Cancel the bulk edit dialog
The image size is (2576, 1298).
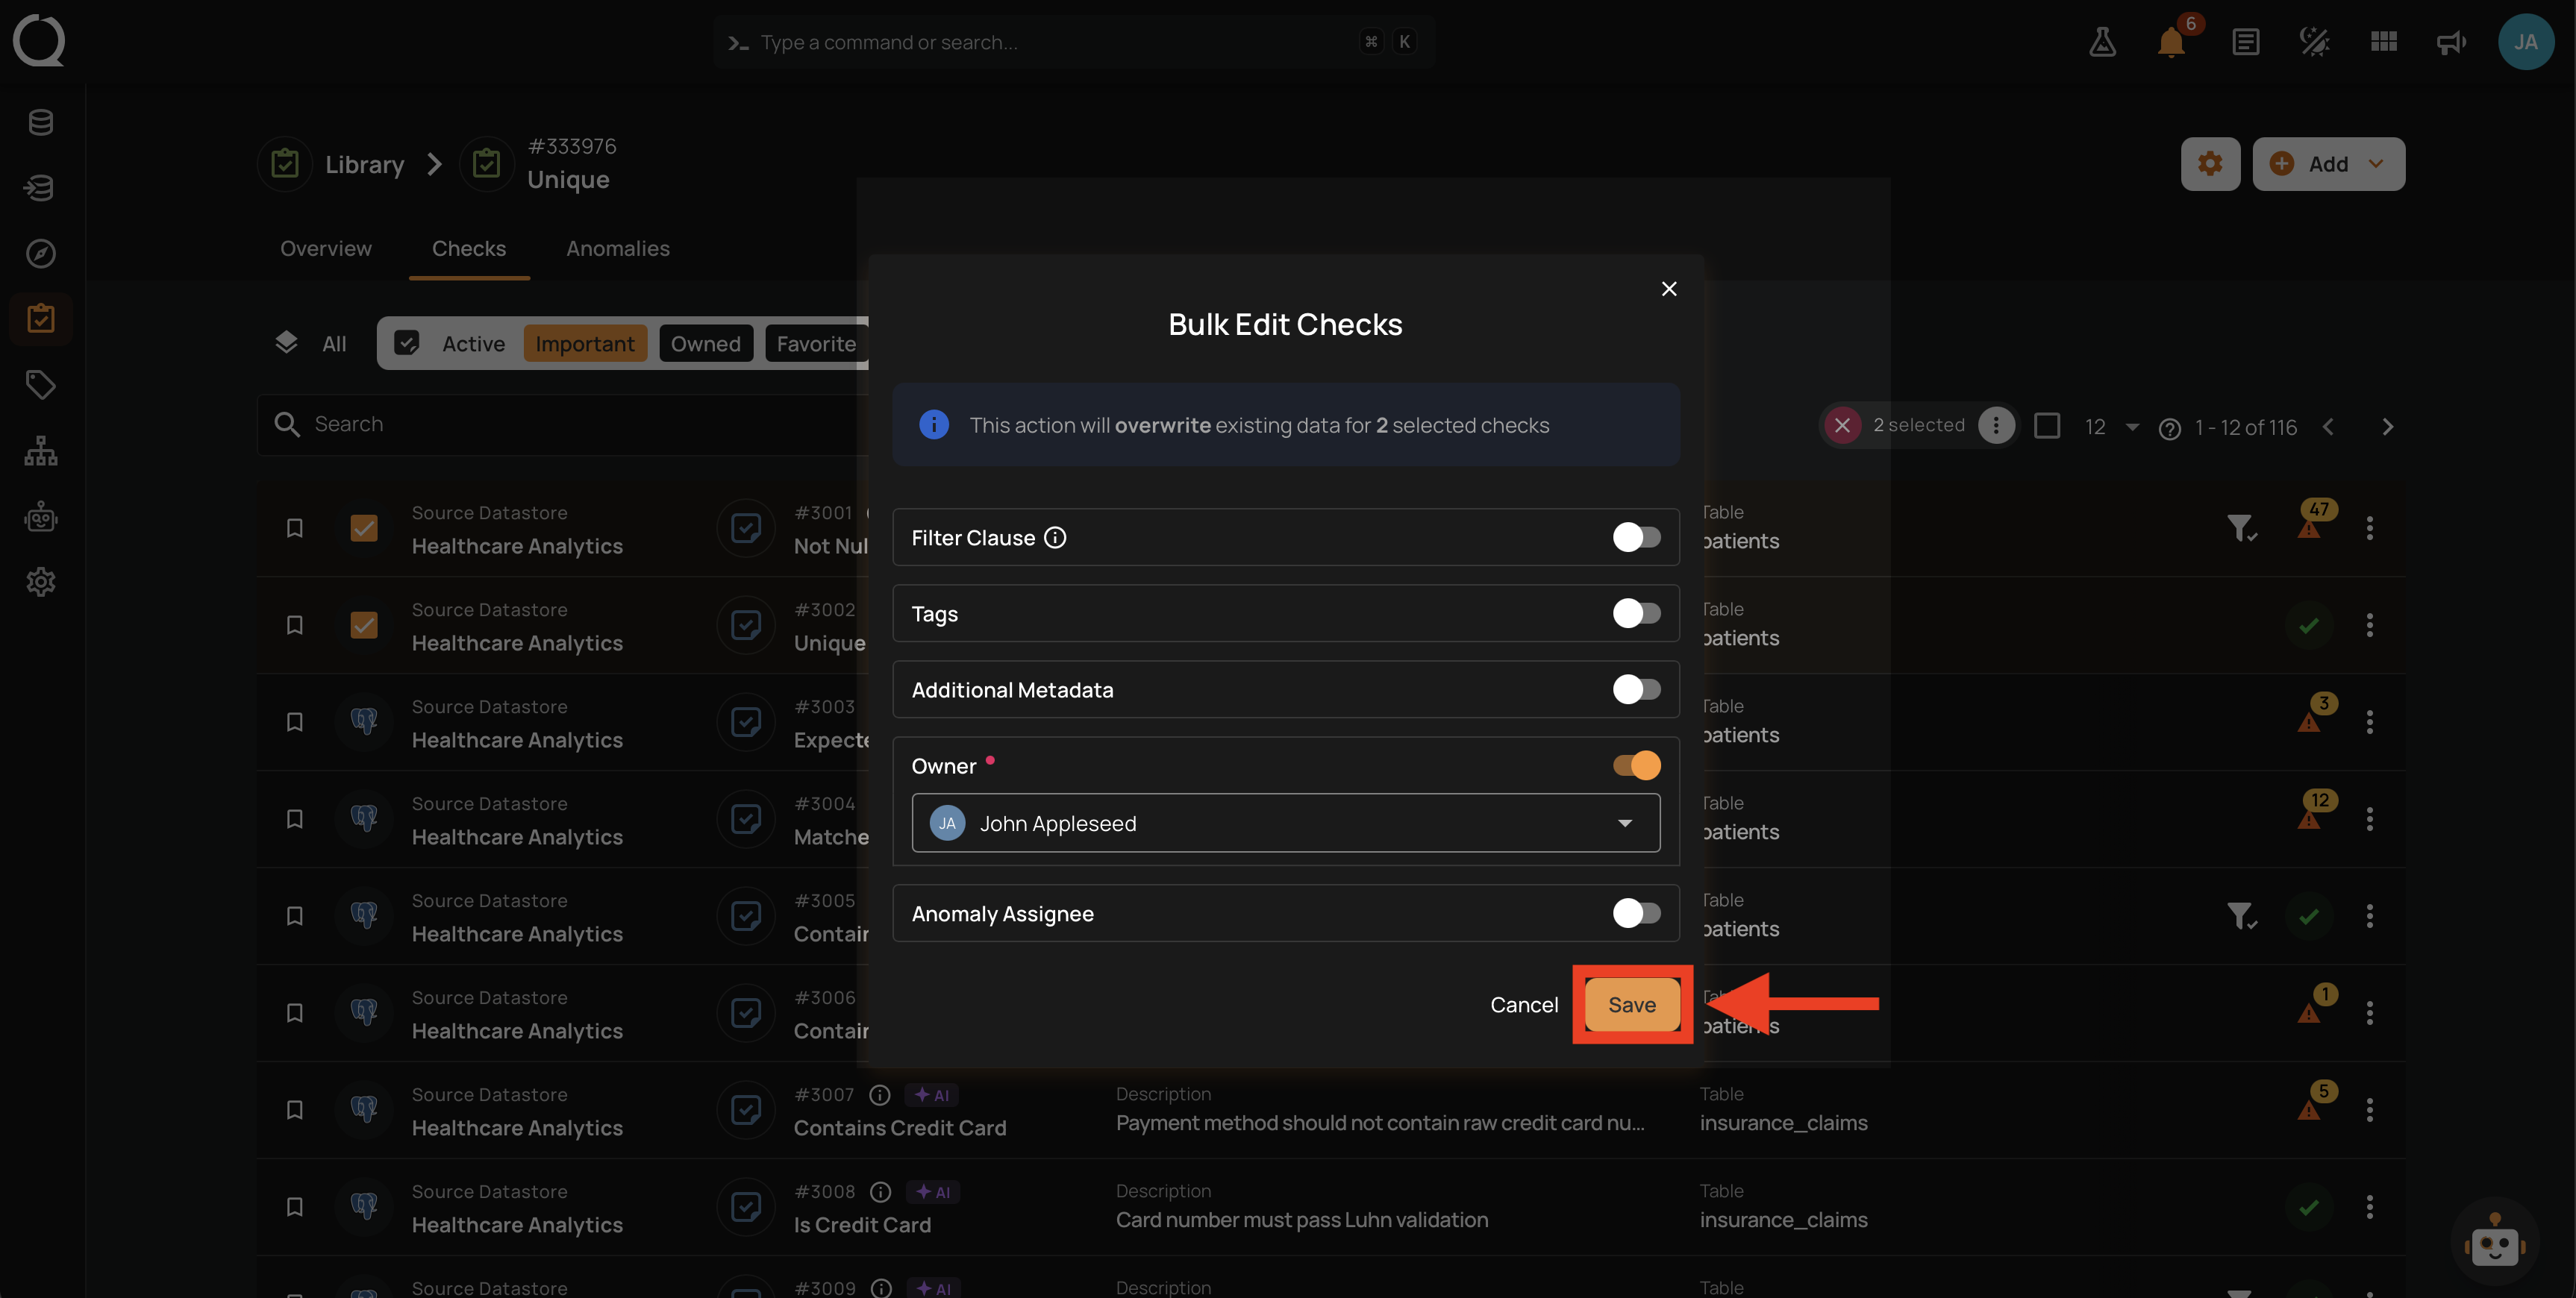(x=1523, y=1005)
